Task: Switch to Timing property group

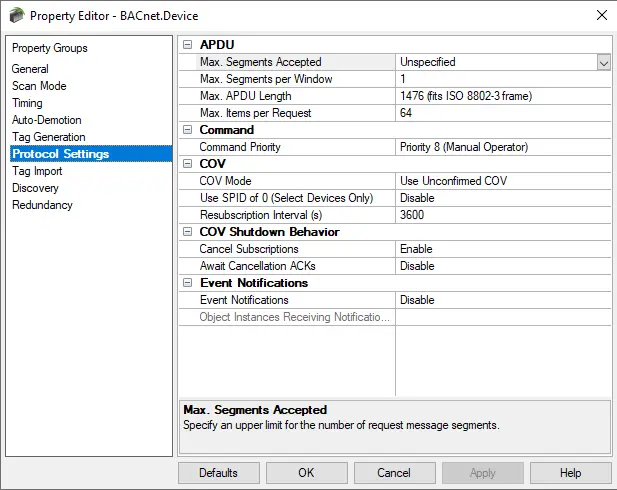Action: point(27,103)
